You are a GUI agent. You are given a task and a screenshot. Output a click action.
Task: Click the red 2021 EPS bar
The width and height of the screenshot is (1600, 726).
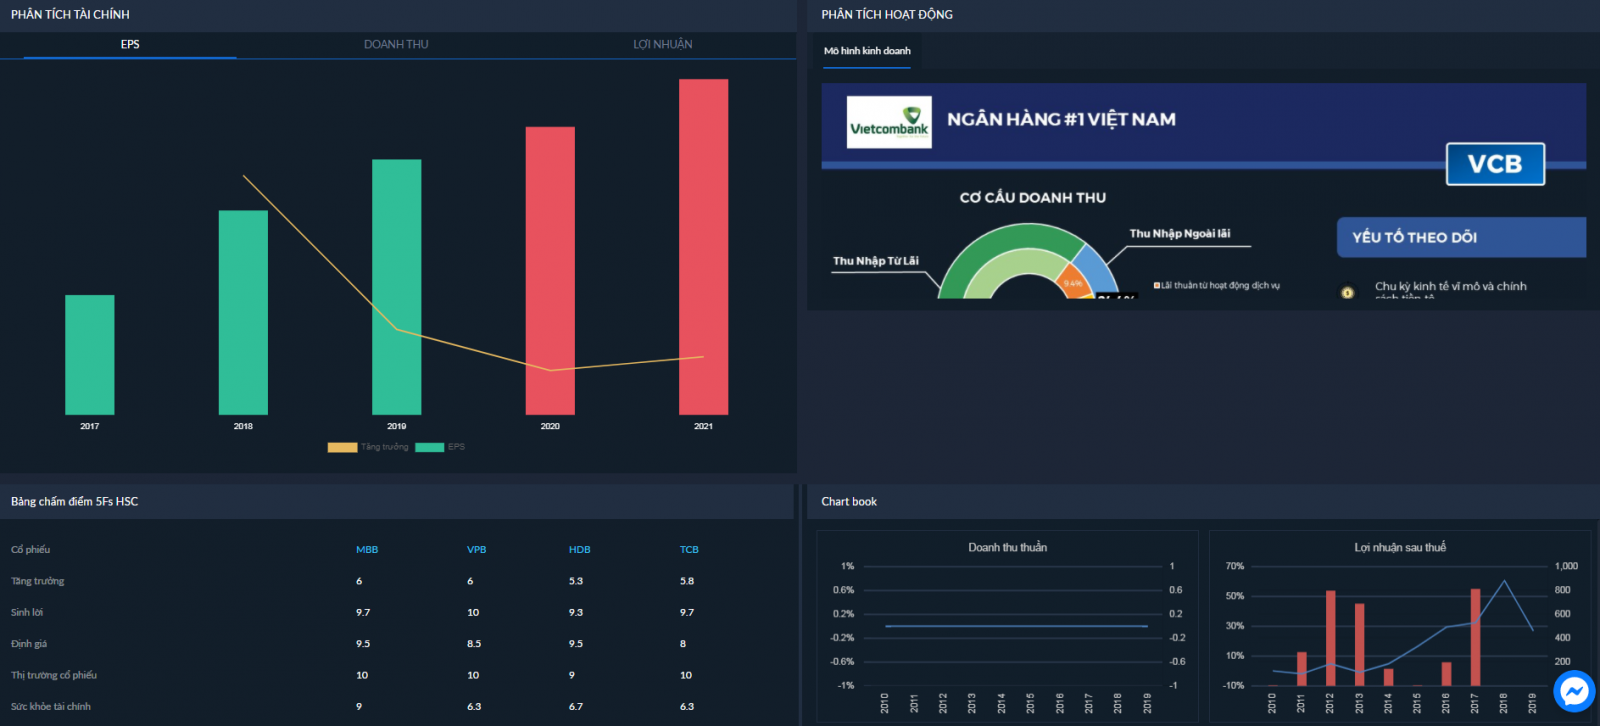click(704, 246)
